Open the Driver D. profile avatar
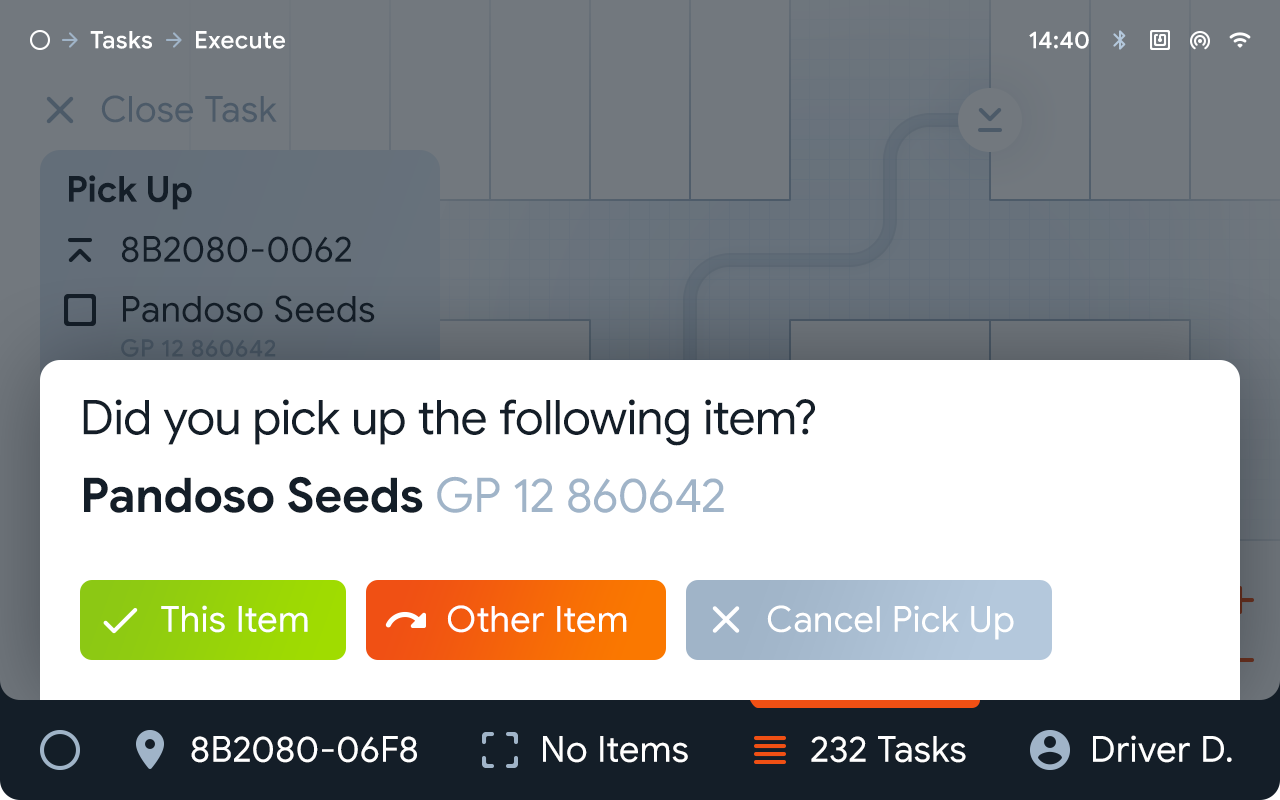 (x=1050, y=750)
